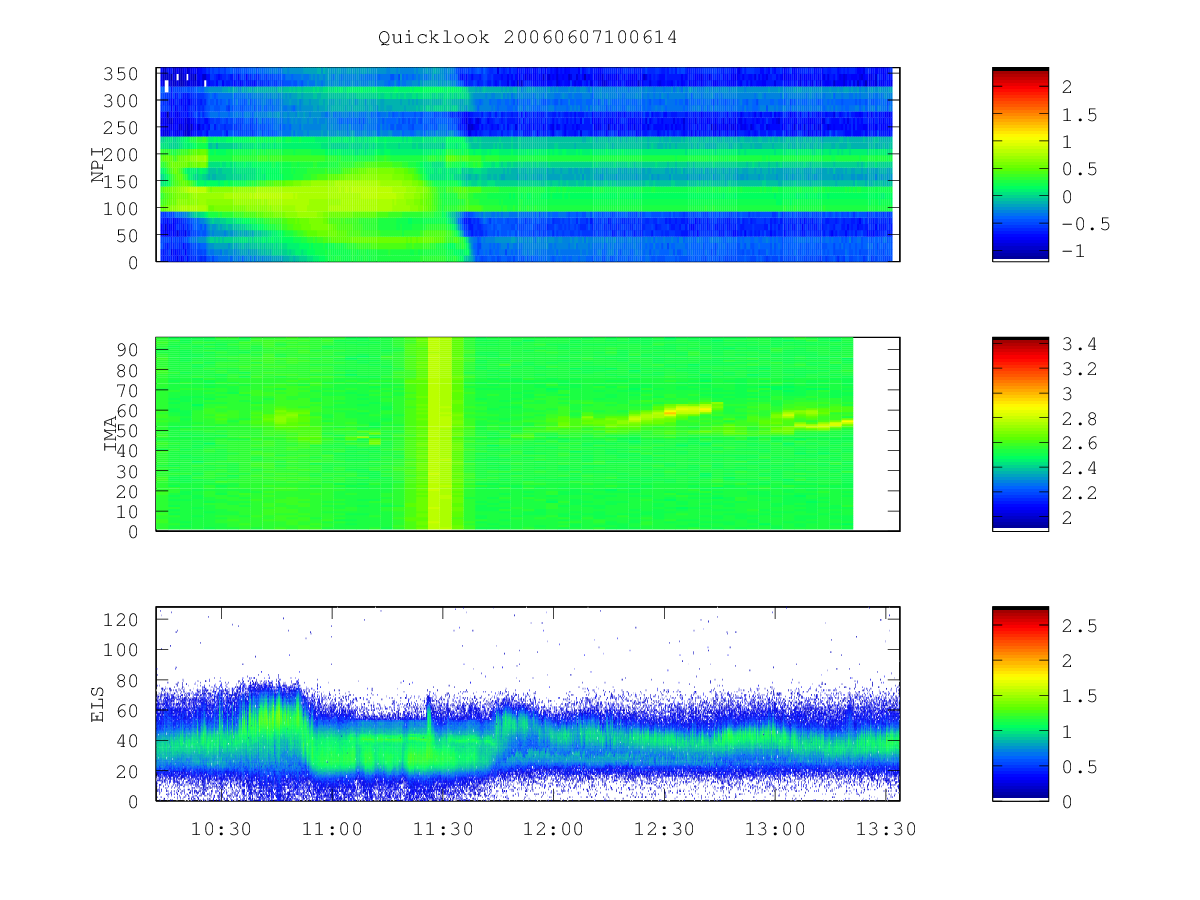The height and width of the screenshot is (900, 1200).
Task: Click NPI y-axis value 250
Action: click(123, 128)
